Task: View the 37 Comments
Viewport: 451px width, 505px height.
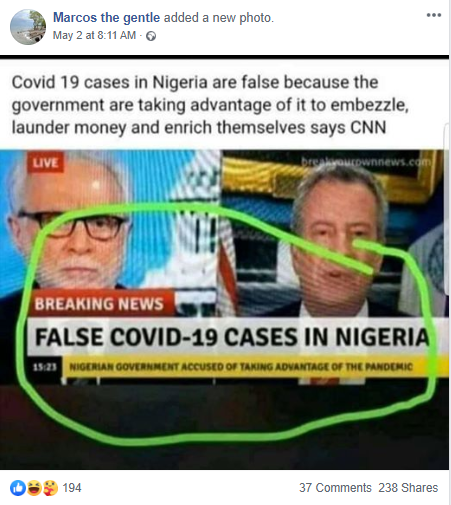Action: coord(335,488)
